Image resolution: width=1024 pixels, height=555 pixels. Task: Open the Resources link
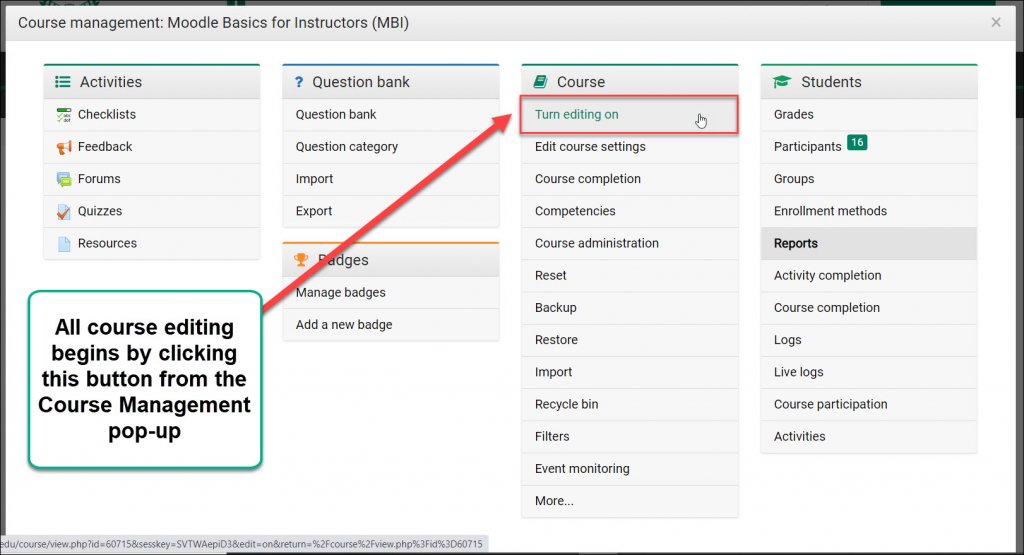[107, 243]
